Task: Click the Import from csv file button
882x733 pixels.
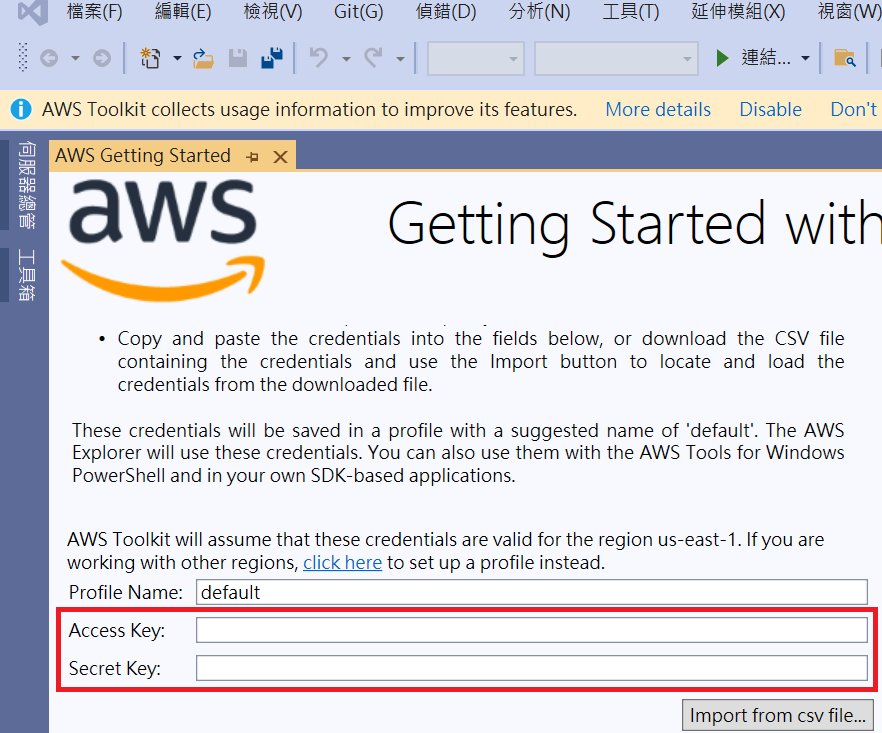Action: click(777, 715)
